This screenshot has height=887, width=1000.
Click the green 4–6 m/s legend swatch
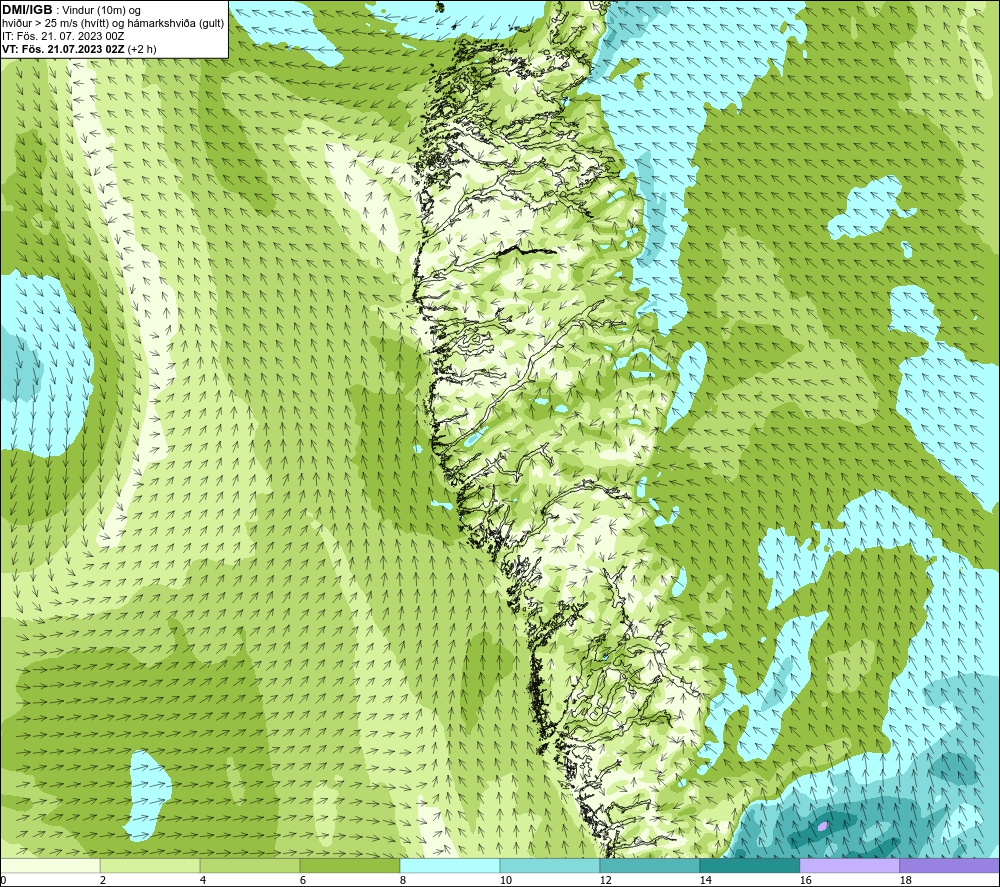[250, 865]
